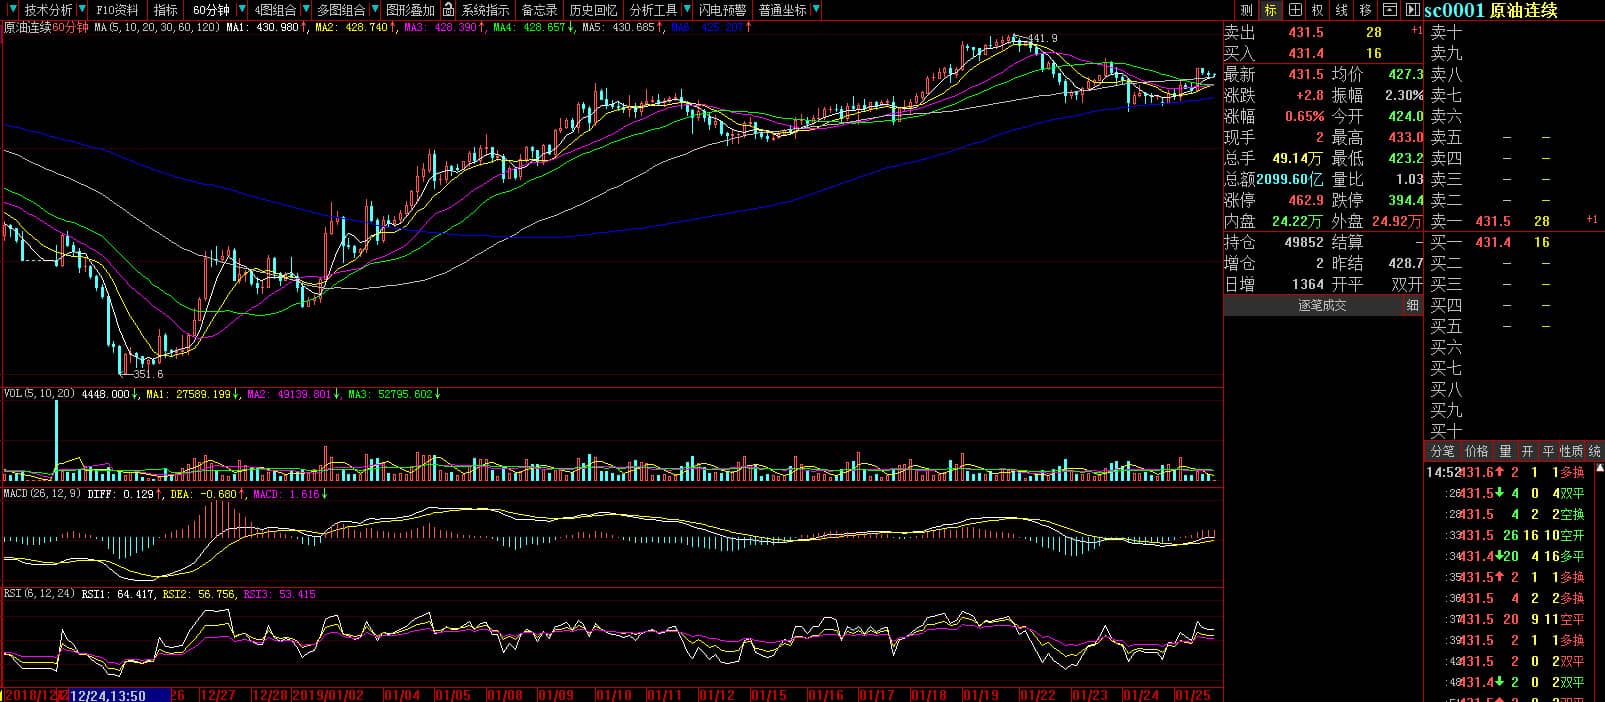This screenshot has width=1605, height=702.
Task: Click the grid layout 田 icon
Action: tap(1295, 10)
